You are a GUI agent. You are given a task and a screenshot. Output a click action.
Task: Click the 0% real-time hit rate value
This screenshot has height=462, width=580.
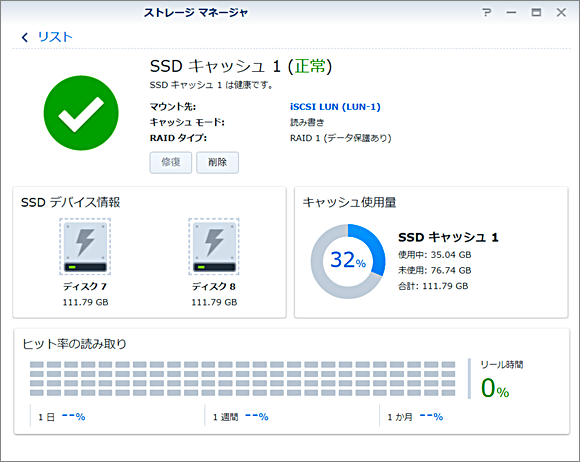tap(495, 388)
